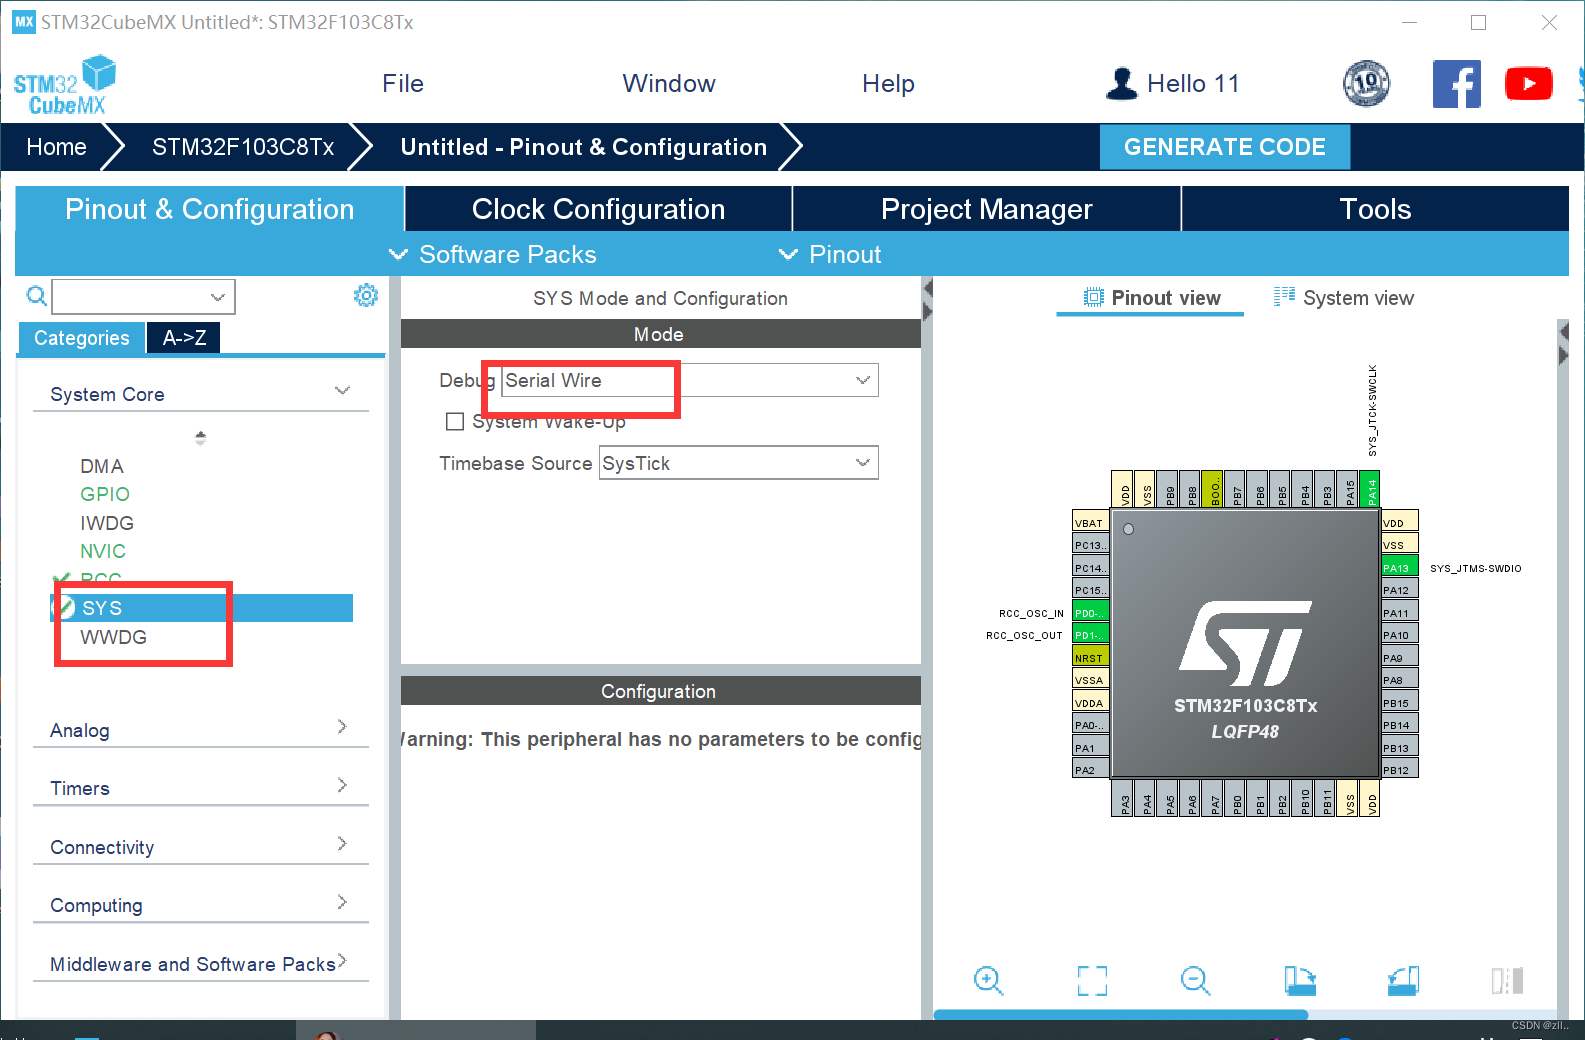The width and height of the screenshot is (1585, 1040).
Task: Select WWDG in System Core list
Action: click(113, 637)
